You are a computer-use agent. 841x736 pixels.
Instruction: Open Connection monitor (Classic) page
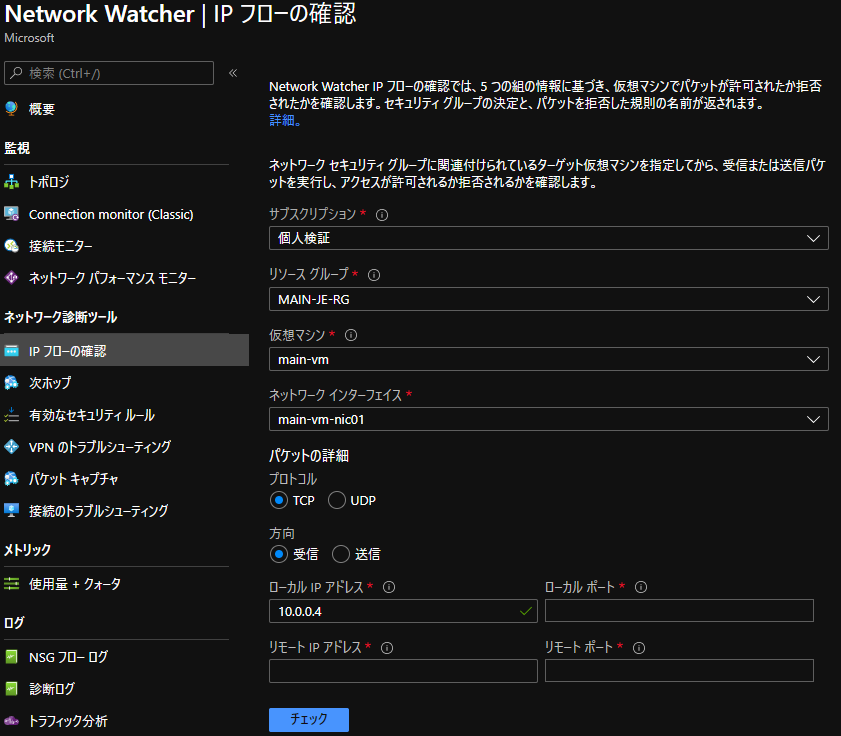(x=111, y=214)
